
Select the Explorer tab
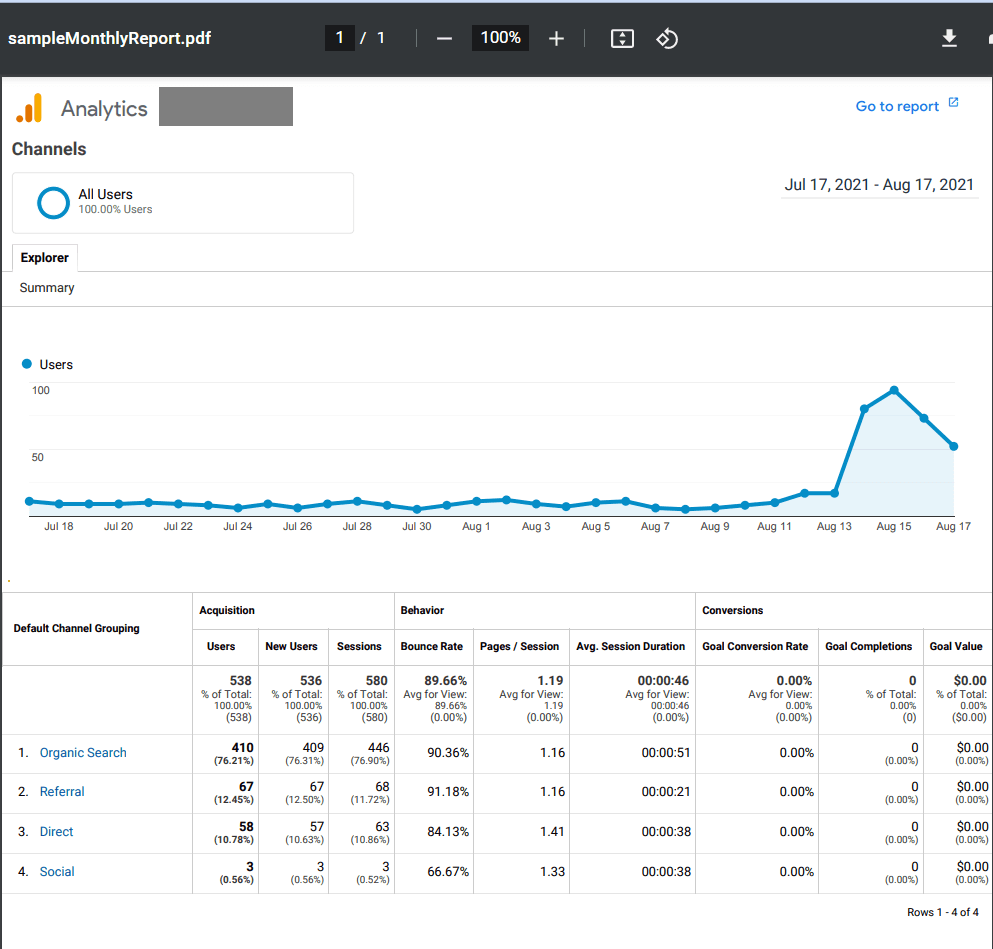[45, 258]
